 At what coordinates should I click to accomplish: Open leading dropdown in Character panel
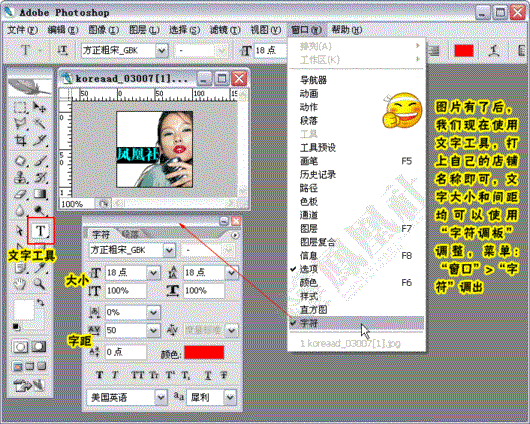point(232,273)
